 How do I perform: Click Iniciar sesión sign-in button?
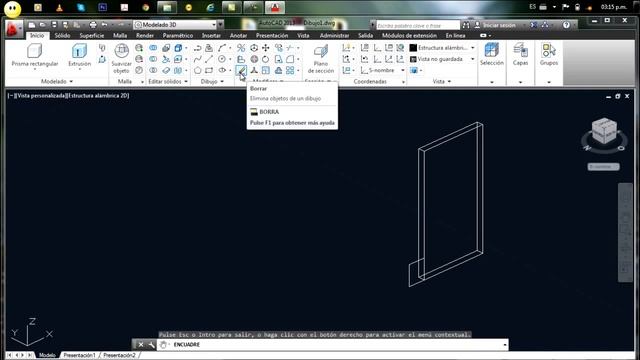[495, 25]
